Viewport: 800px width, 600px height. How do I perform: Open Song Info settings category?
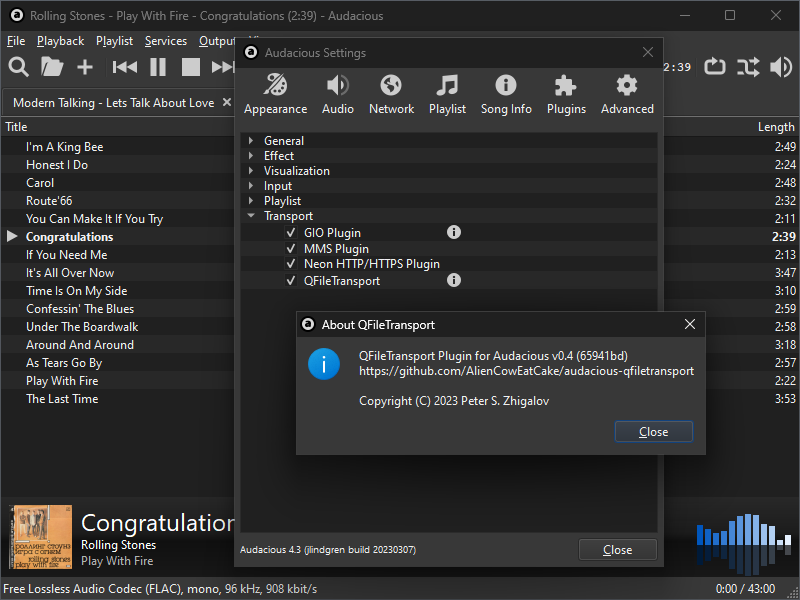(506, 94)
